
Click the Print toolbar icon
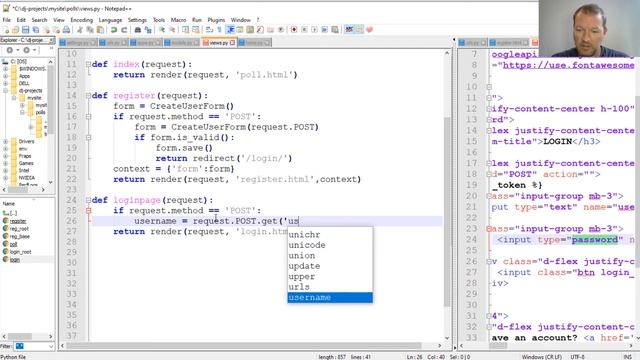(66, 30)
